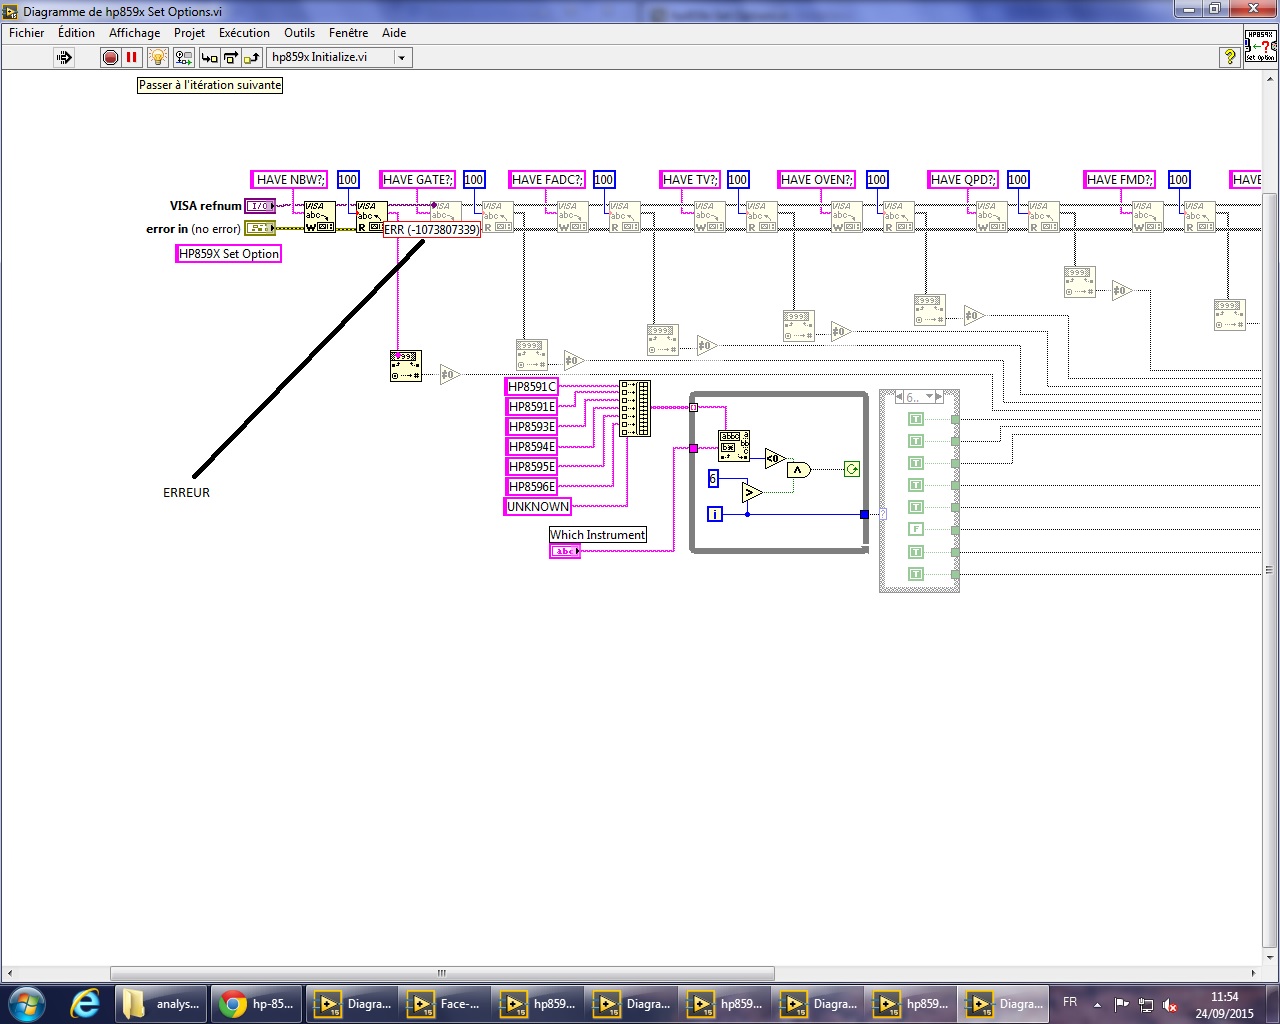Open the Affichage menu
The height and width of the screenshot is (1024, 1280).
tap(134, 33)
